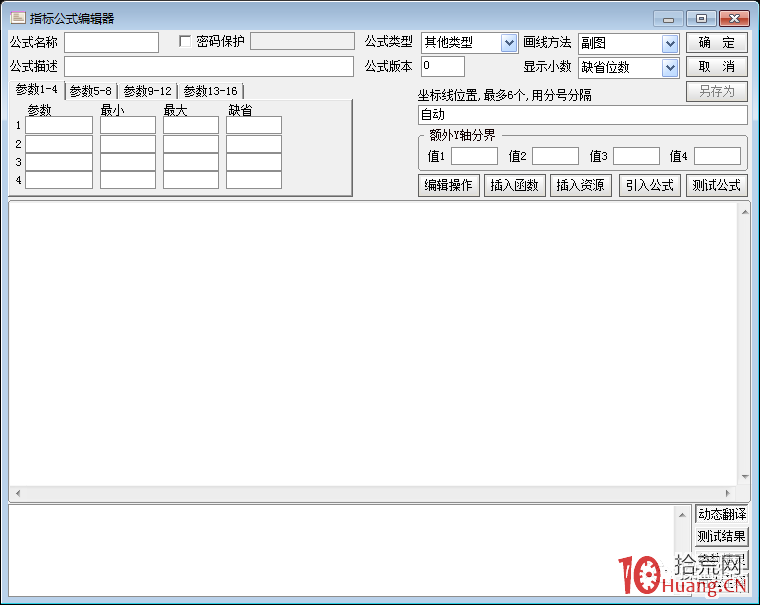
Task: Minimize the 指标公式编辑器 window
Action: pos(668,19)
